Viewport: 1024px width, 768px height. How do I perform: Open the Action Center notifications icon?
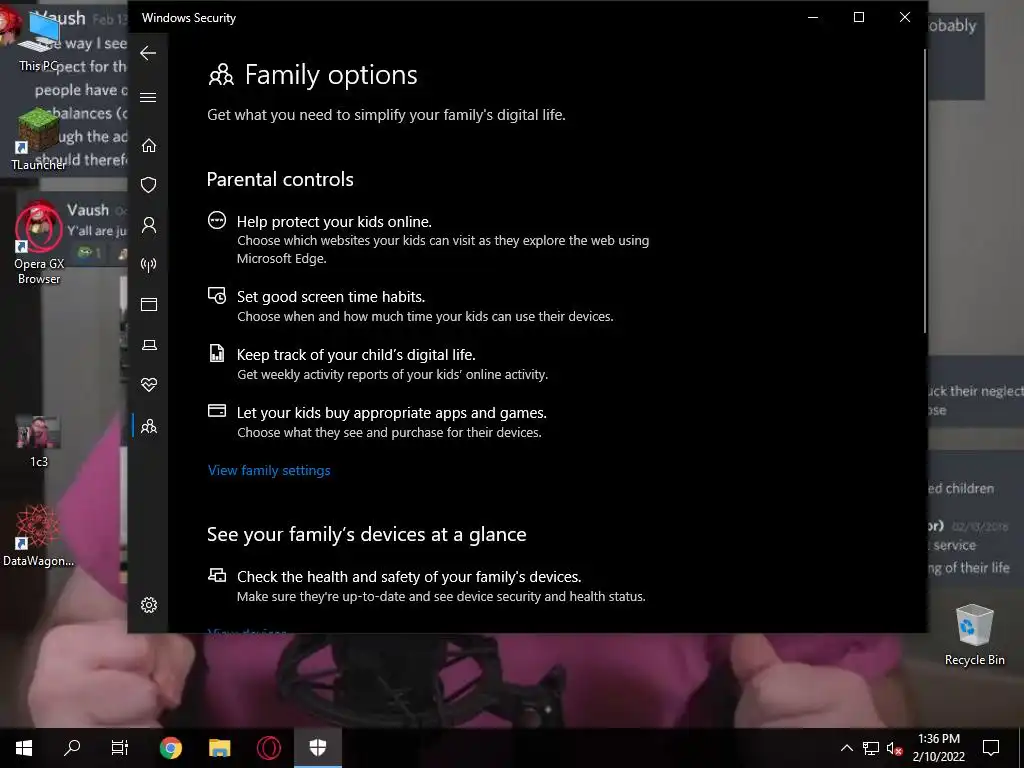991,748
